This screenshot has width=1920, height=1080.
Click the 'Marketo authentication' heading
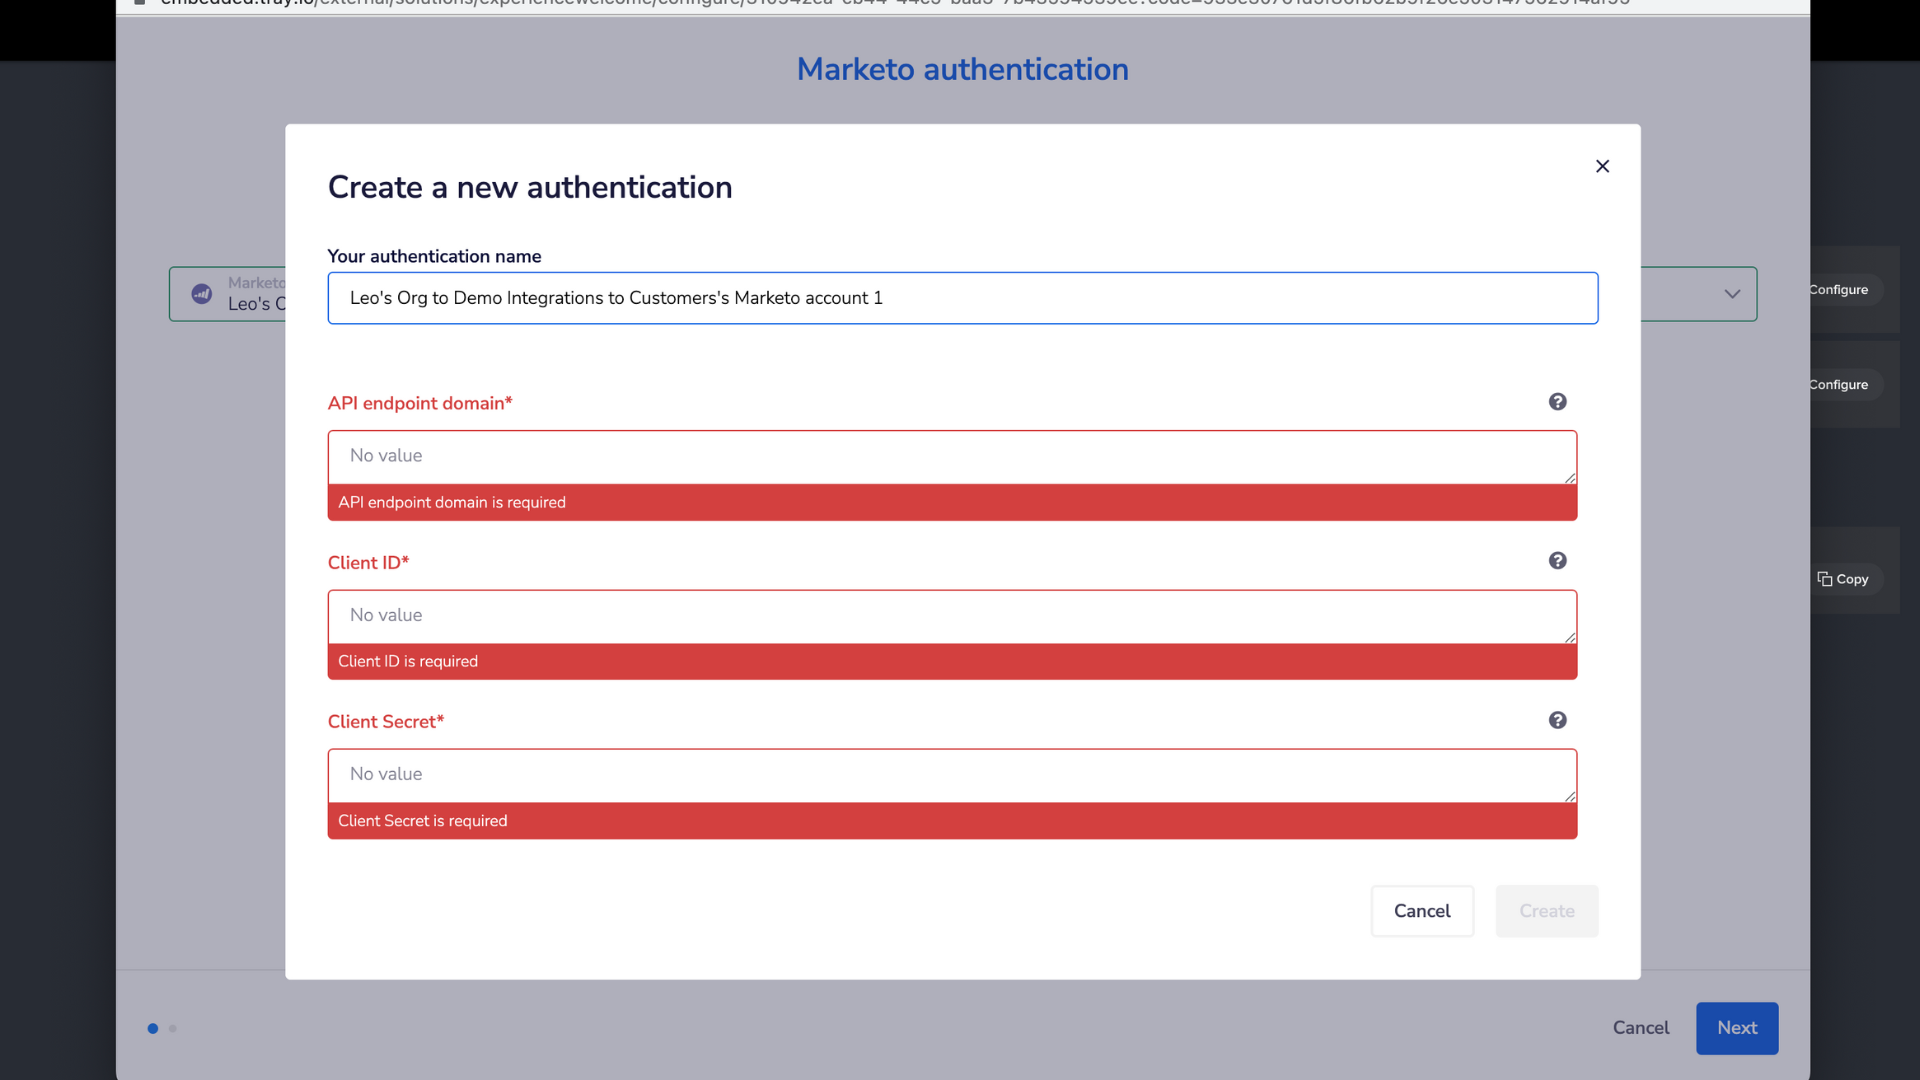click(962, 69)
